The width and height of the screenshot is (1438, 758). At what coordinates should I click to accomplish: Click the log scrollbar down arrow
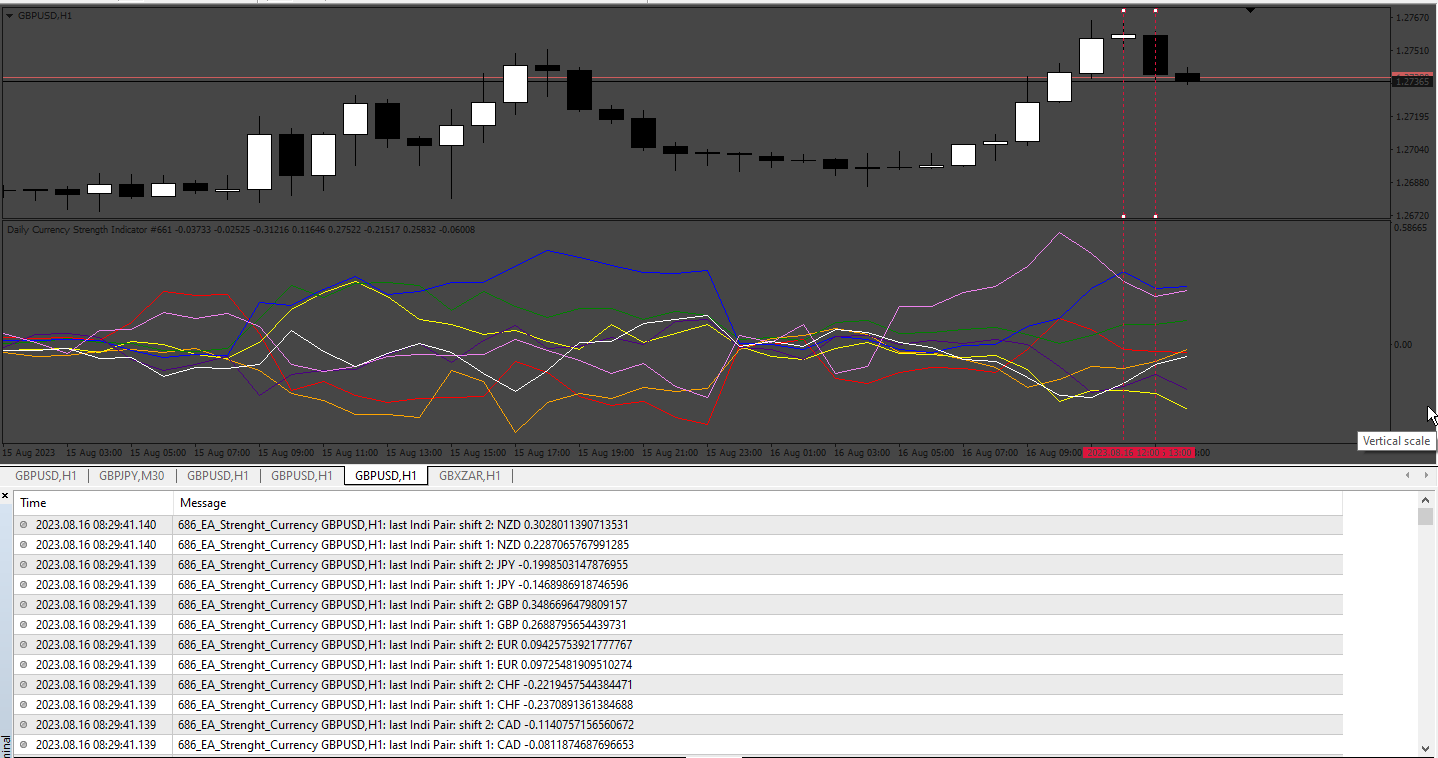(1425, 747)
